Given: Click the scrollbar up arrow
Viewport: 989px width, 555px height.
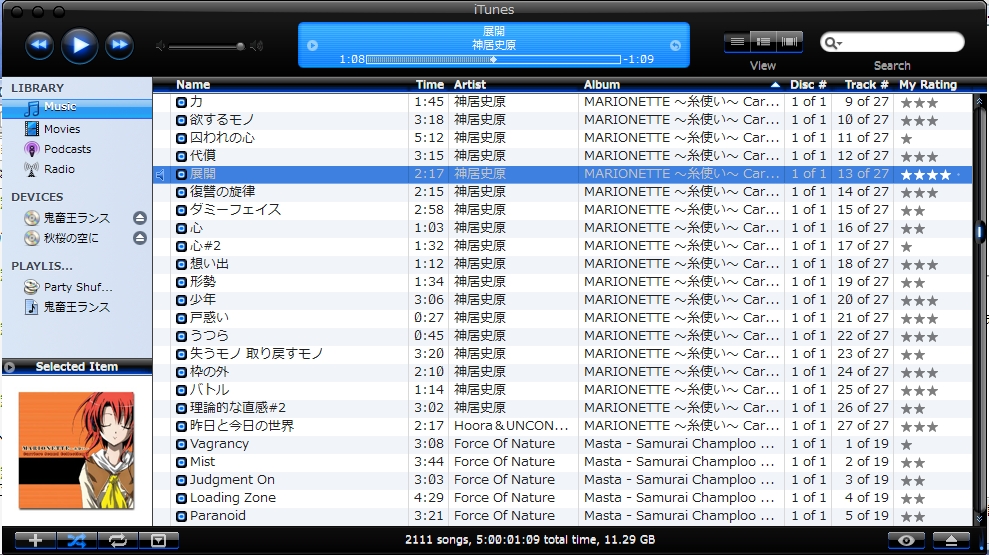Looking at the screenshot, I should pyautogui.click(x=980, y=101).
